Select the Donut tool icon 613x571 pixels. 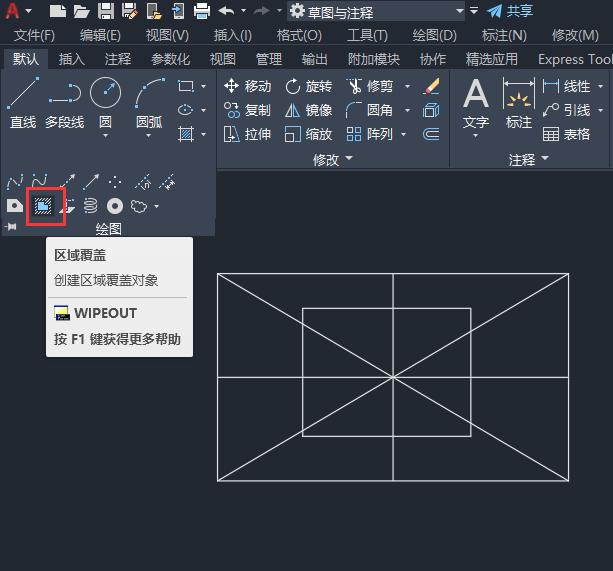click(115, 206)
